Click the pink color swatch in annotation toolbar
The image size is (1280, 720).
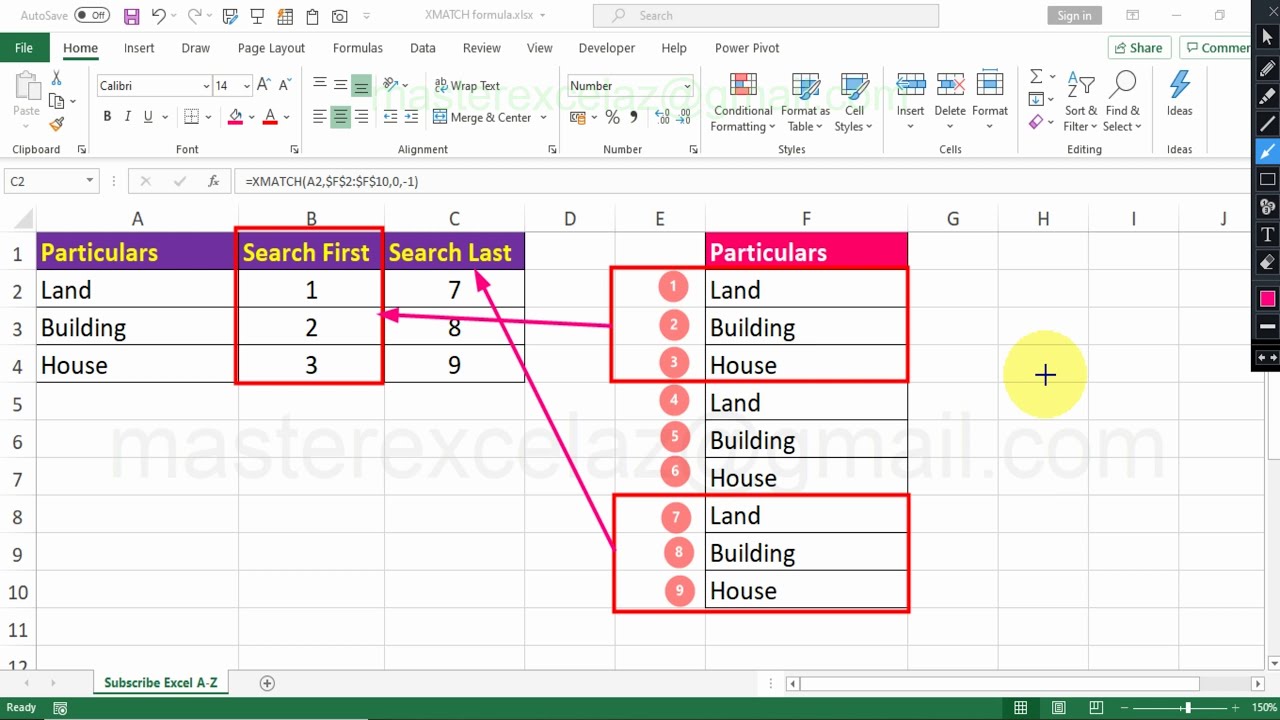coord(1267,299)
